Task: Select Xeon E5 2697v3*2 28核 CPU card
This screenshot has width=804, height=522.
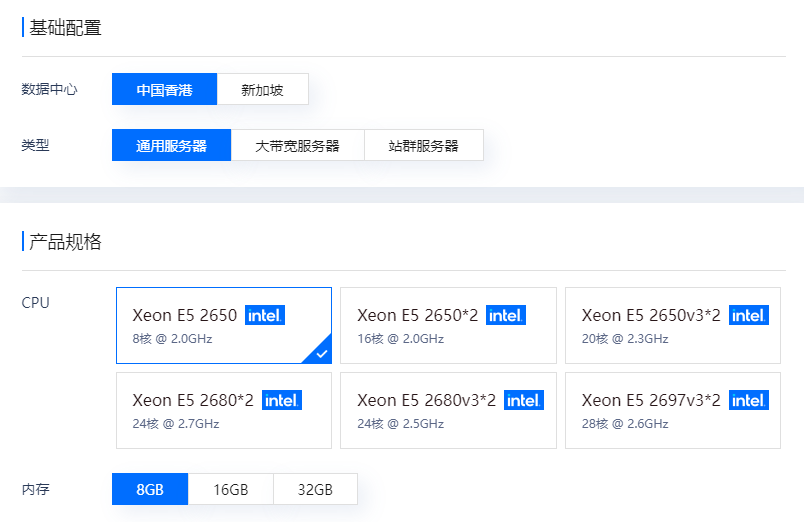Action: (x=673, y=411)
